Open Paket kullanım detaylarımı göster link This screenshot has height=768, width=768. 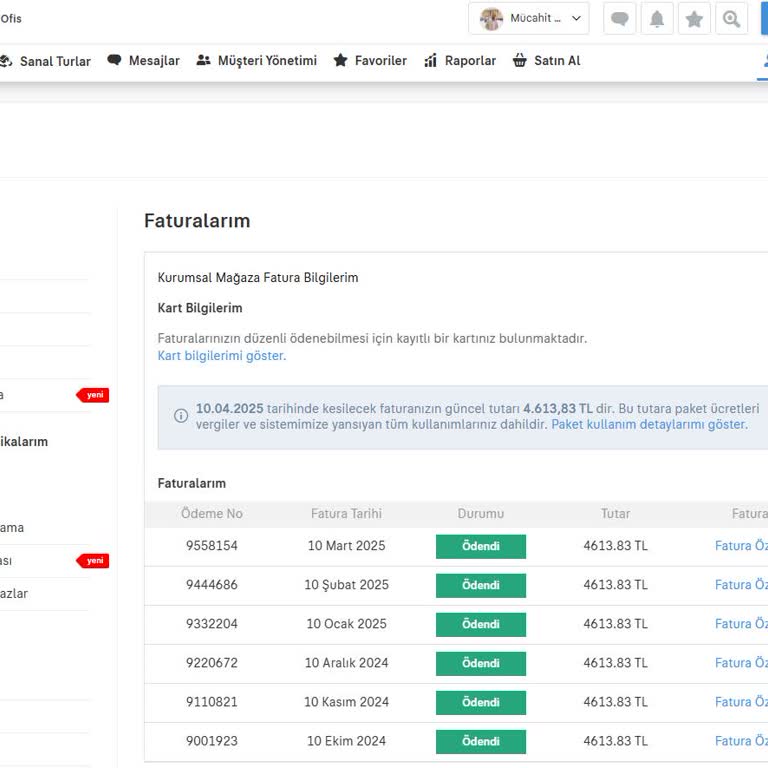pos(648,424)
